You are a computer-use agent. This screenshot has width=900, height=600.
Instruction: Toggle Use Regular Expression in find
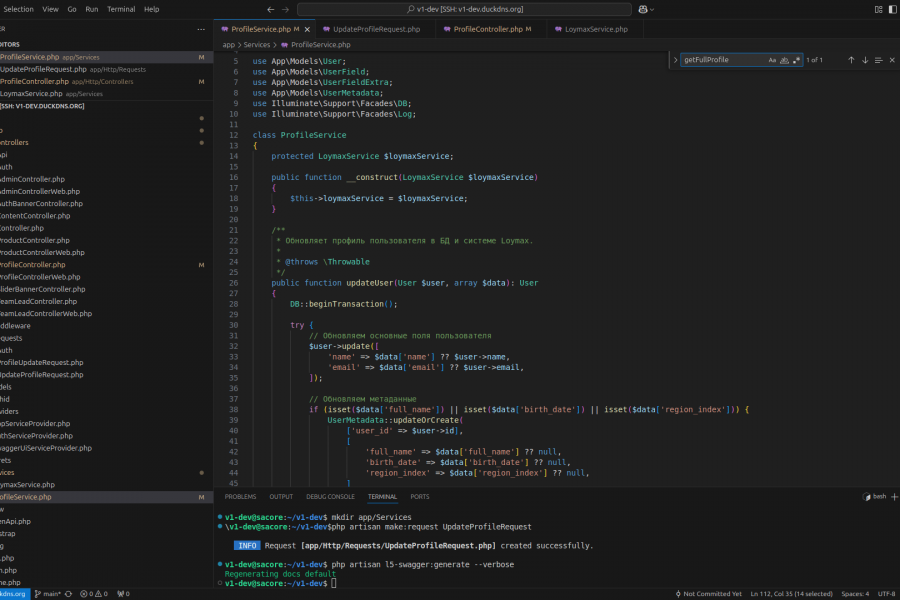(796, 60)
